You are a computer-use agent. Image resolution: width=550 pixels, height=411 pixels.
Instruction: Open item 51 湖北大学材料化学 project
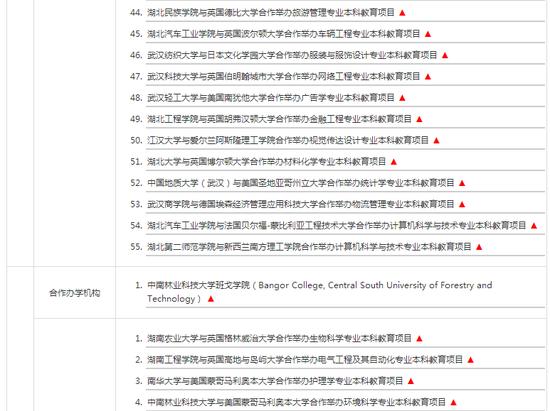click(x=267, y=162)
